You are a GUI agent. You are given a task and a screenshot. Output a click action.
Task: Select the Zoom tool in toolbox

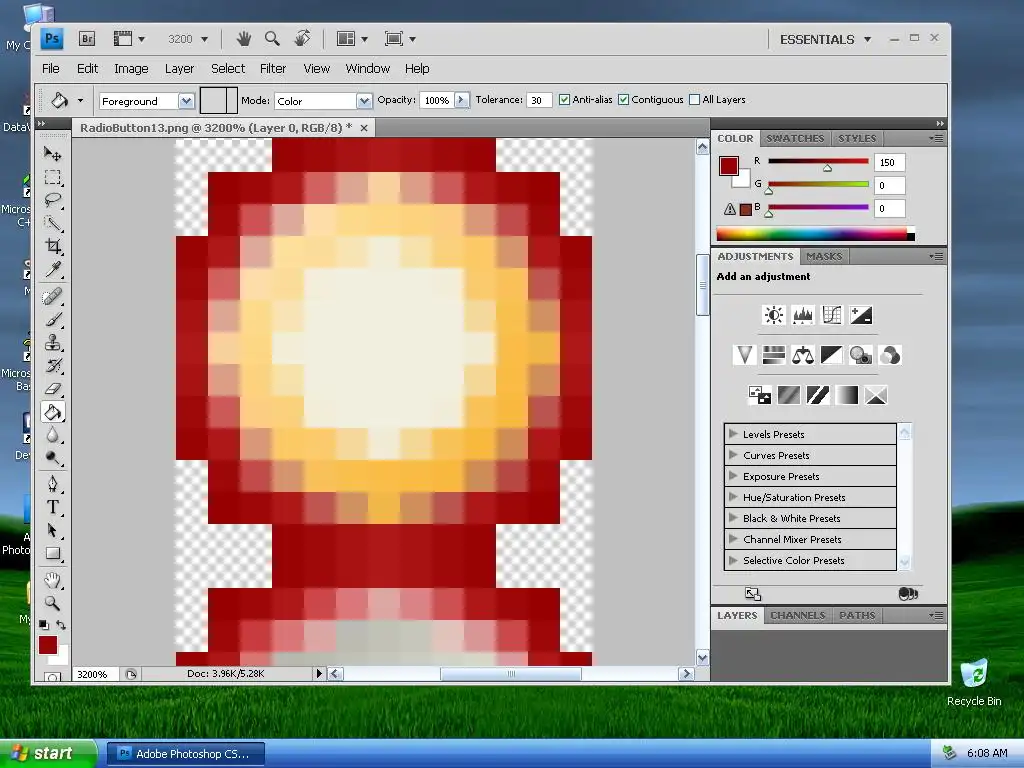click(x=52, y=603)
